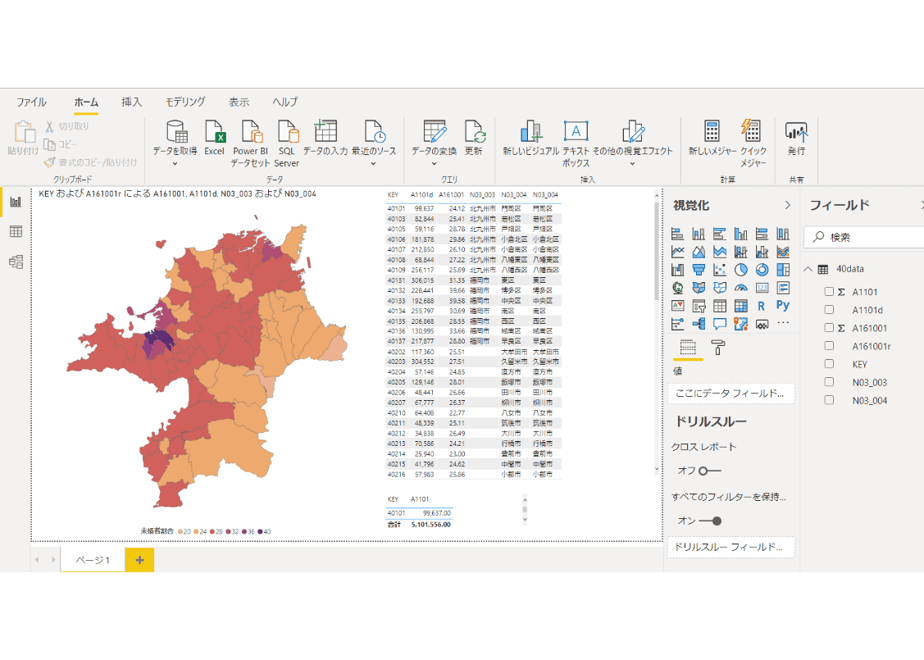Image resolution: width=924 pixels, height=660 pixels.
Task: Select the filled map visual
Action: coord(699,288)
